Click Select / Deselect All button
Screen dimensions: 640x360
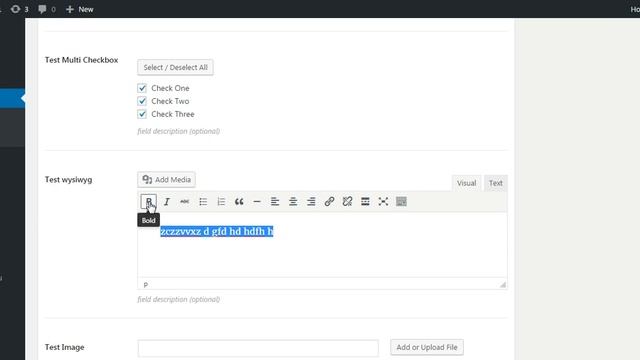[176, 67]
